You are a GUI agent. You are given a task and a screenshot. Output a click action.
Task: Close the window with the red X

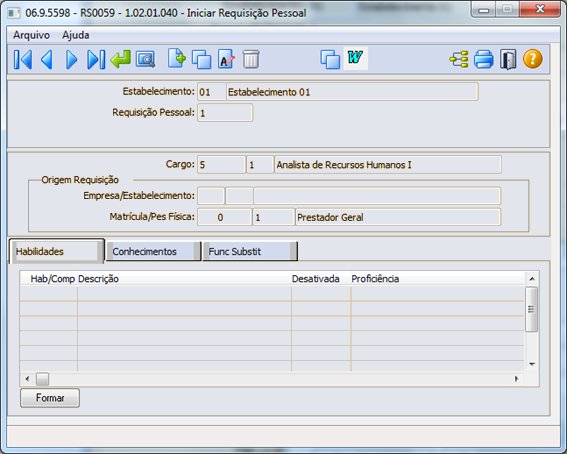coord(540,9)
